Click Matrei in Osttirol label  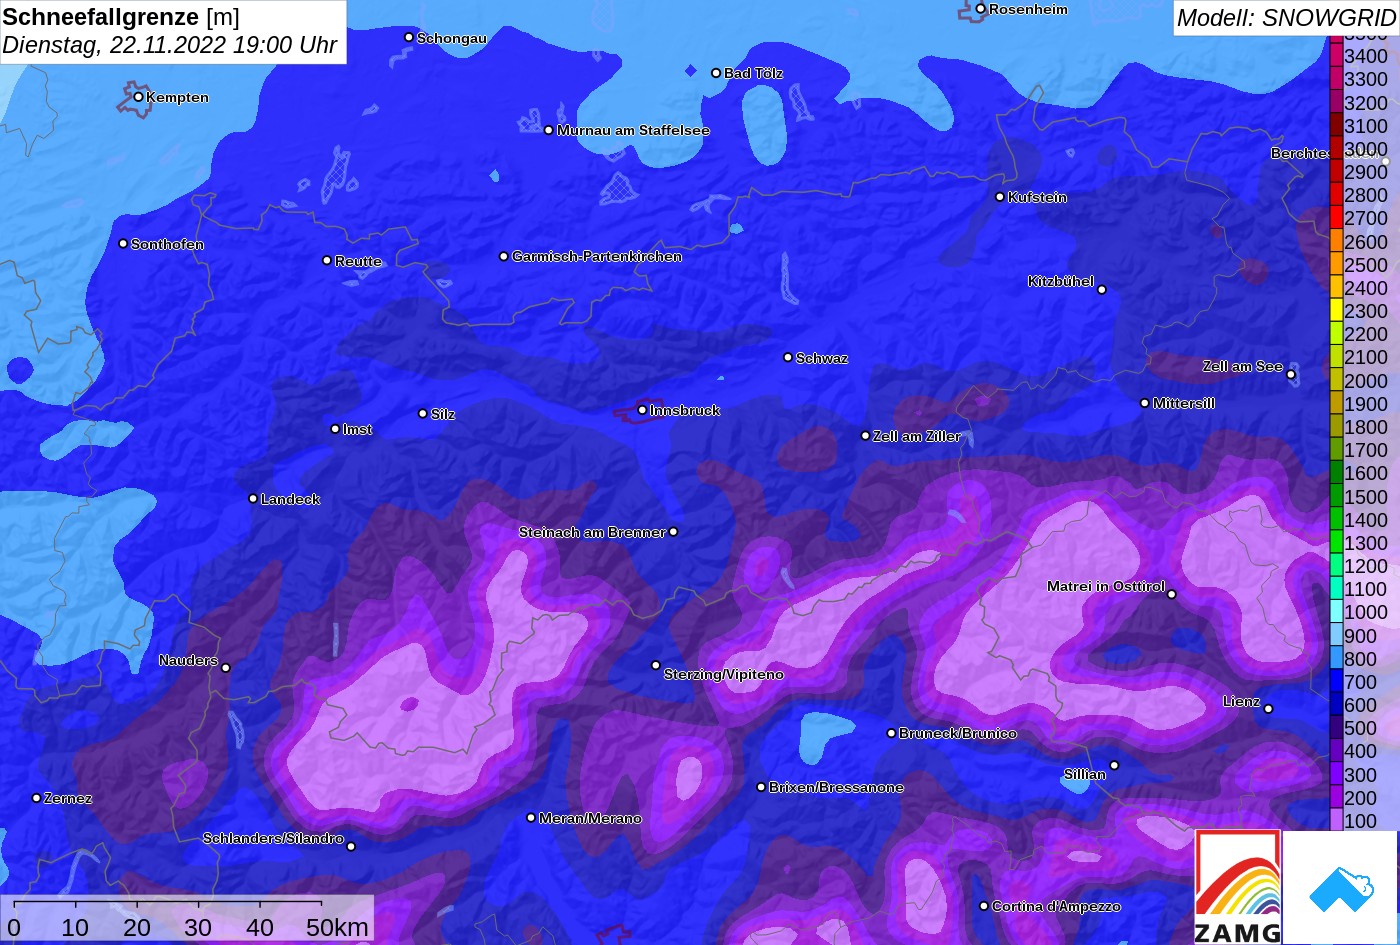click(1106, 586)
